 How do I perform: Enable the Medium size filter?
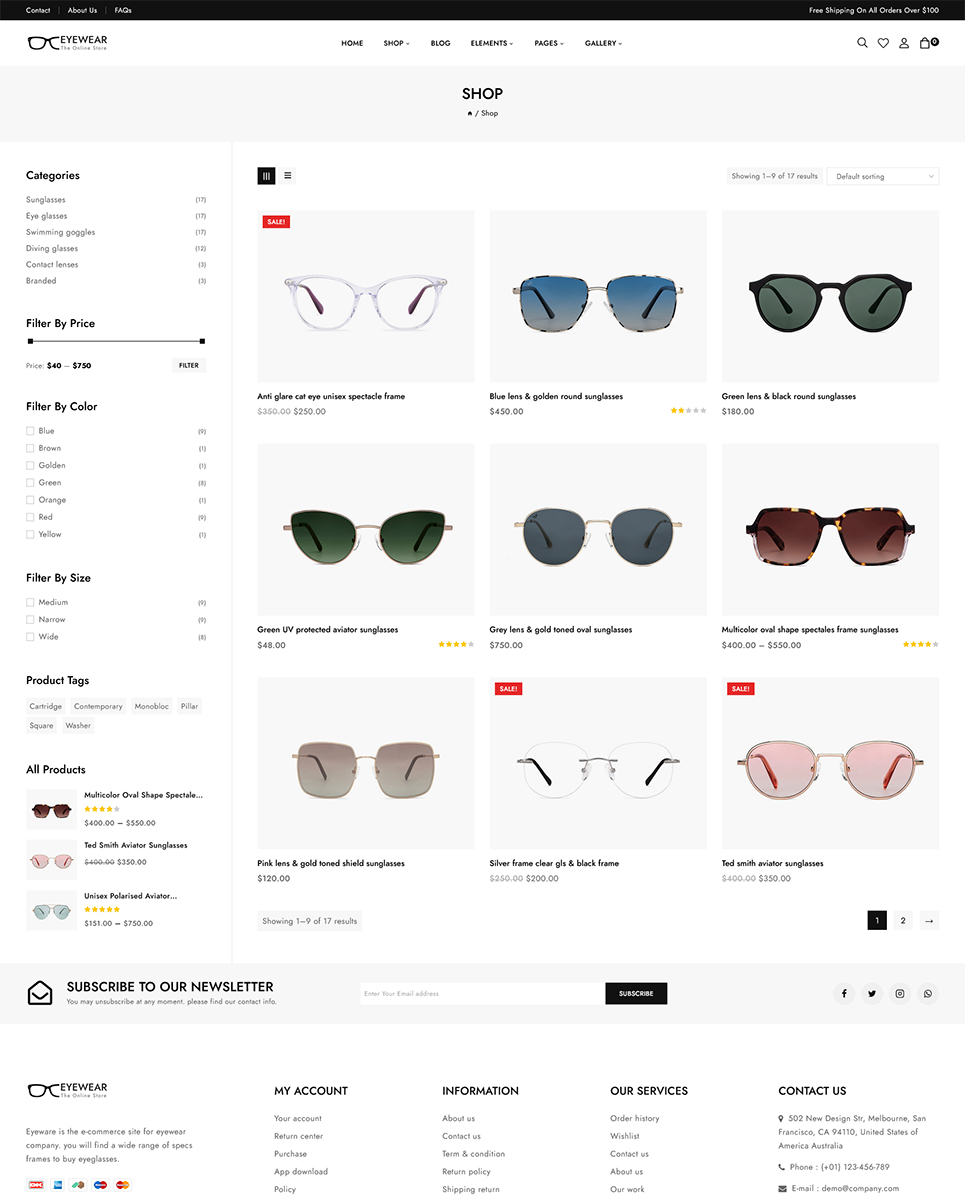coord(30,603)
